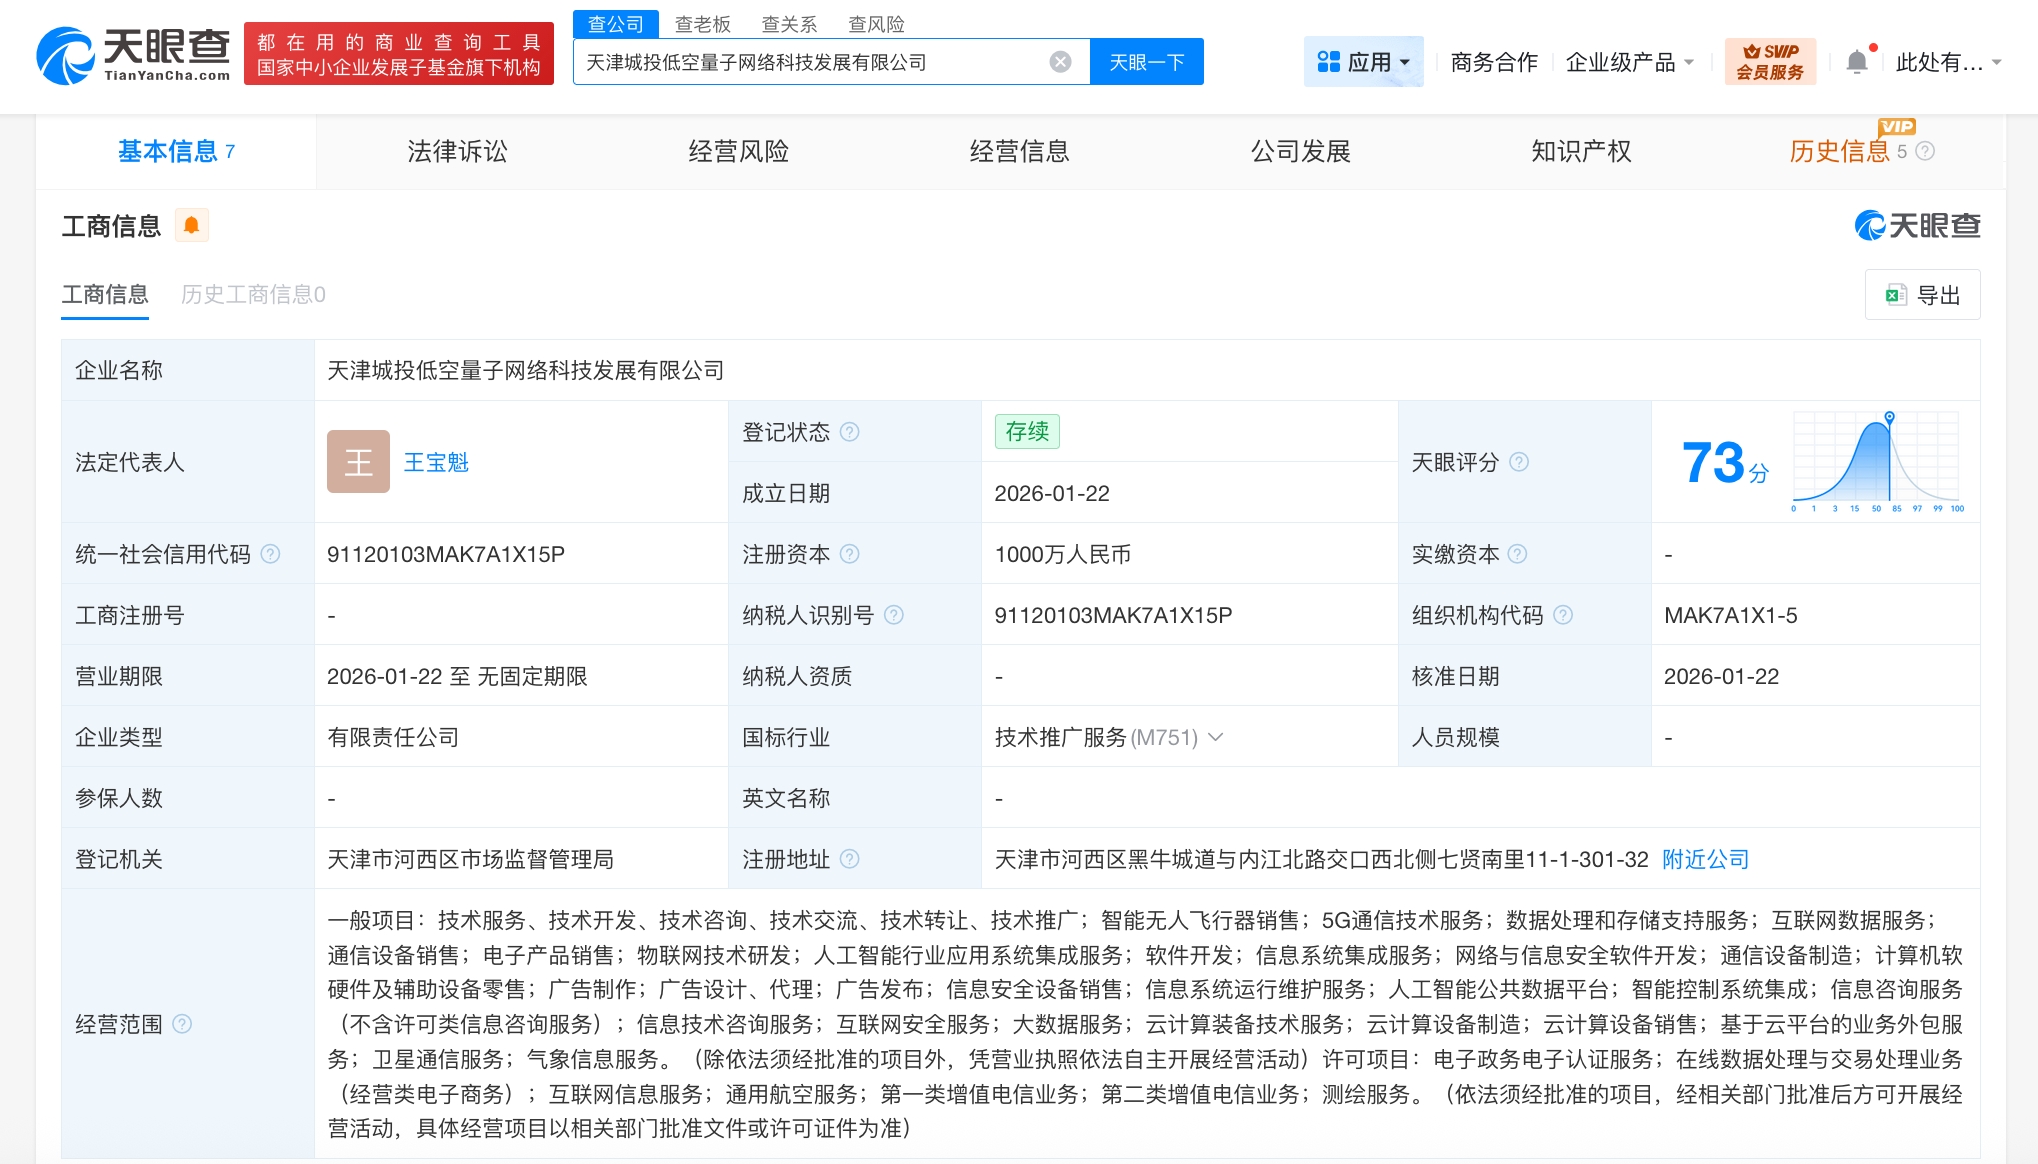Viewport: 2038px width, 1164px height.
Task: Open legal representative 王宝魁 link
Action: (436, 462)
